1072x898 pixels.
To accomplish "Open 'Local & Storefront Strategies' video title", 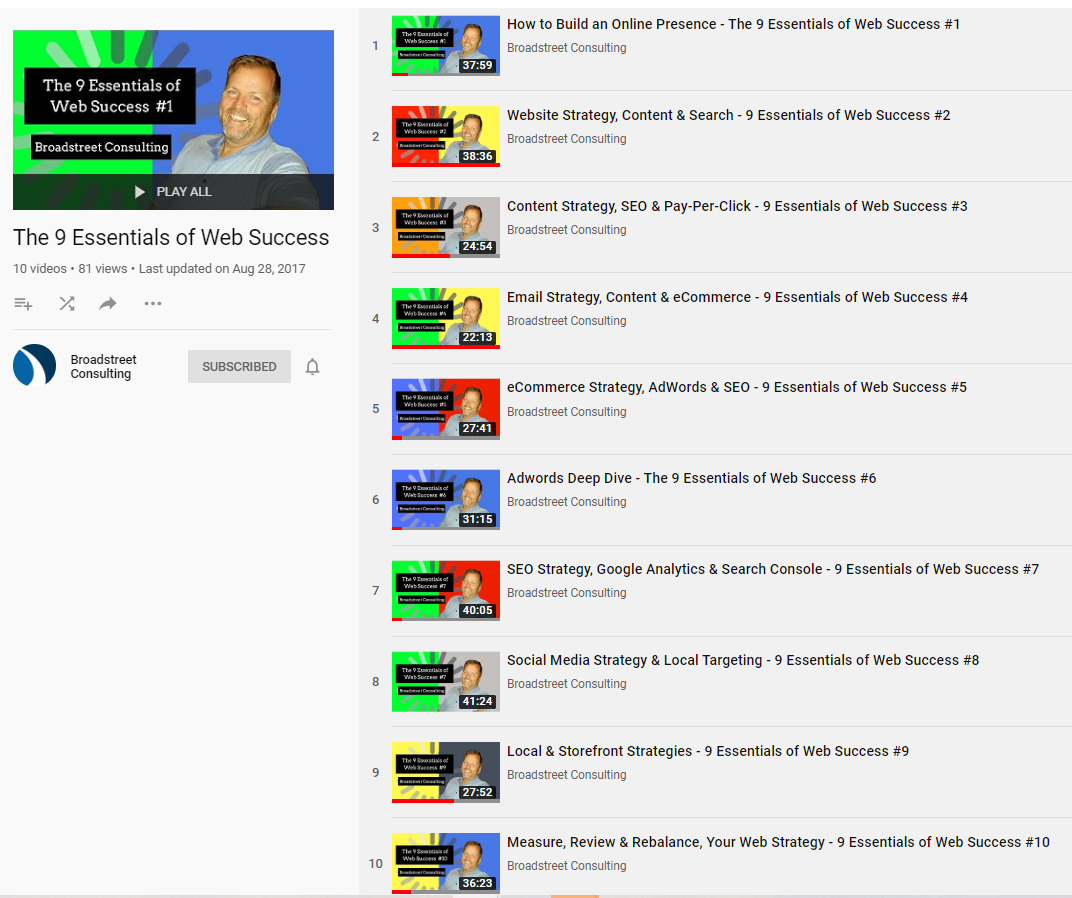I will click(x=708, y=752).
